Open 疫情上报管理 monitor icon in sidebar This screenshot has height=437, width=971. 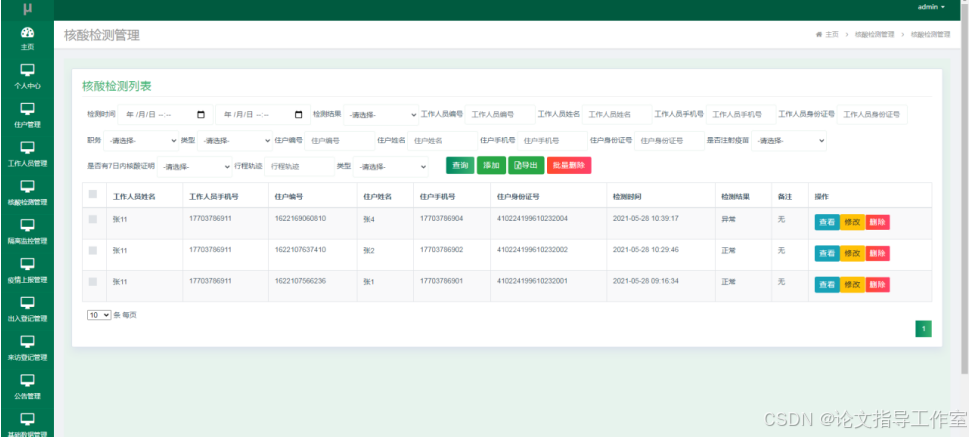(x=27, y=264)
